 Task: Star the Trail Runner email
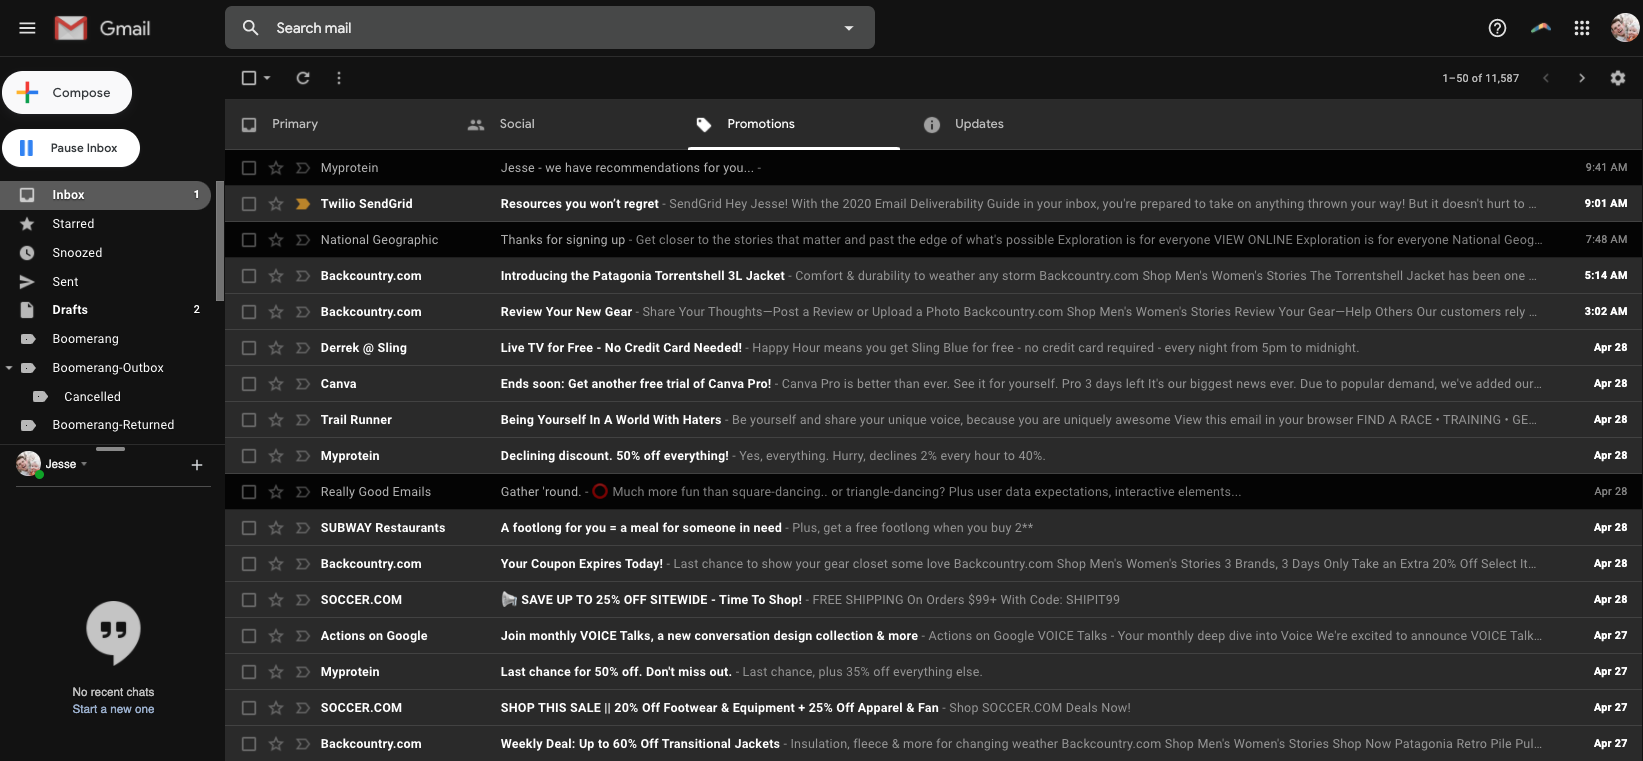coord(276,420)
